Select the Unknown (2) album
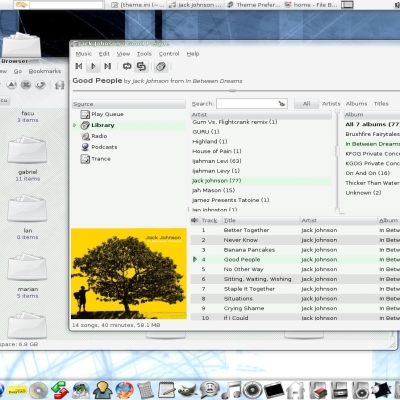 (363, 193)
